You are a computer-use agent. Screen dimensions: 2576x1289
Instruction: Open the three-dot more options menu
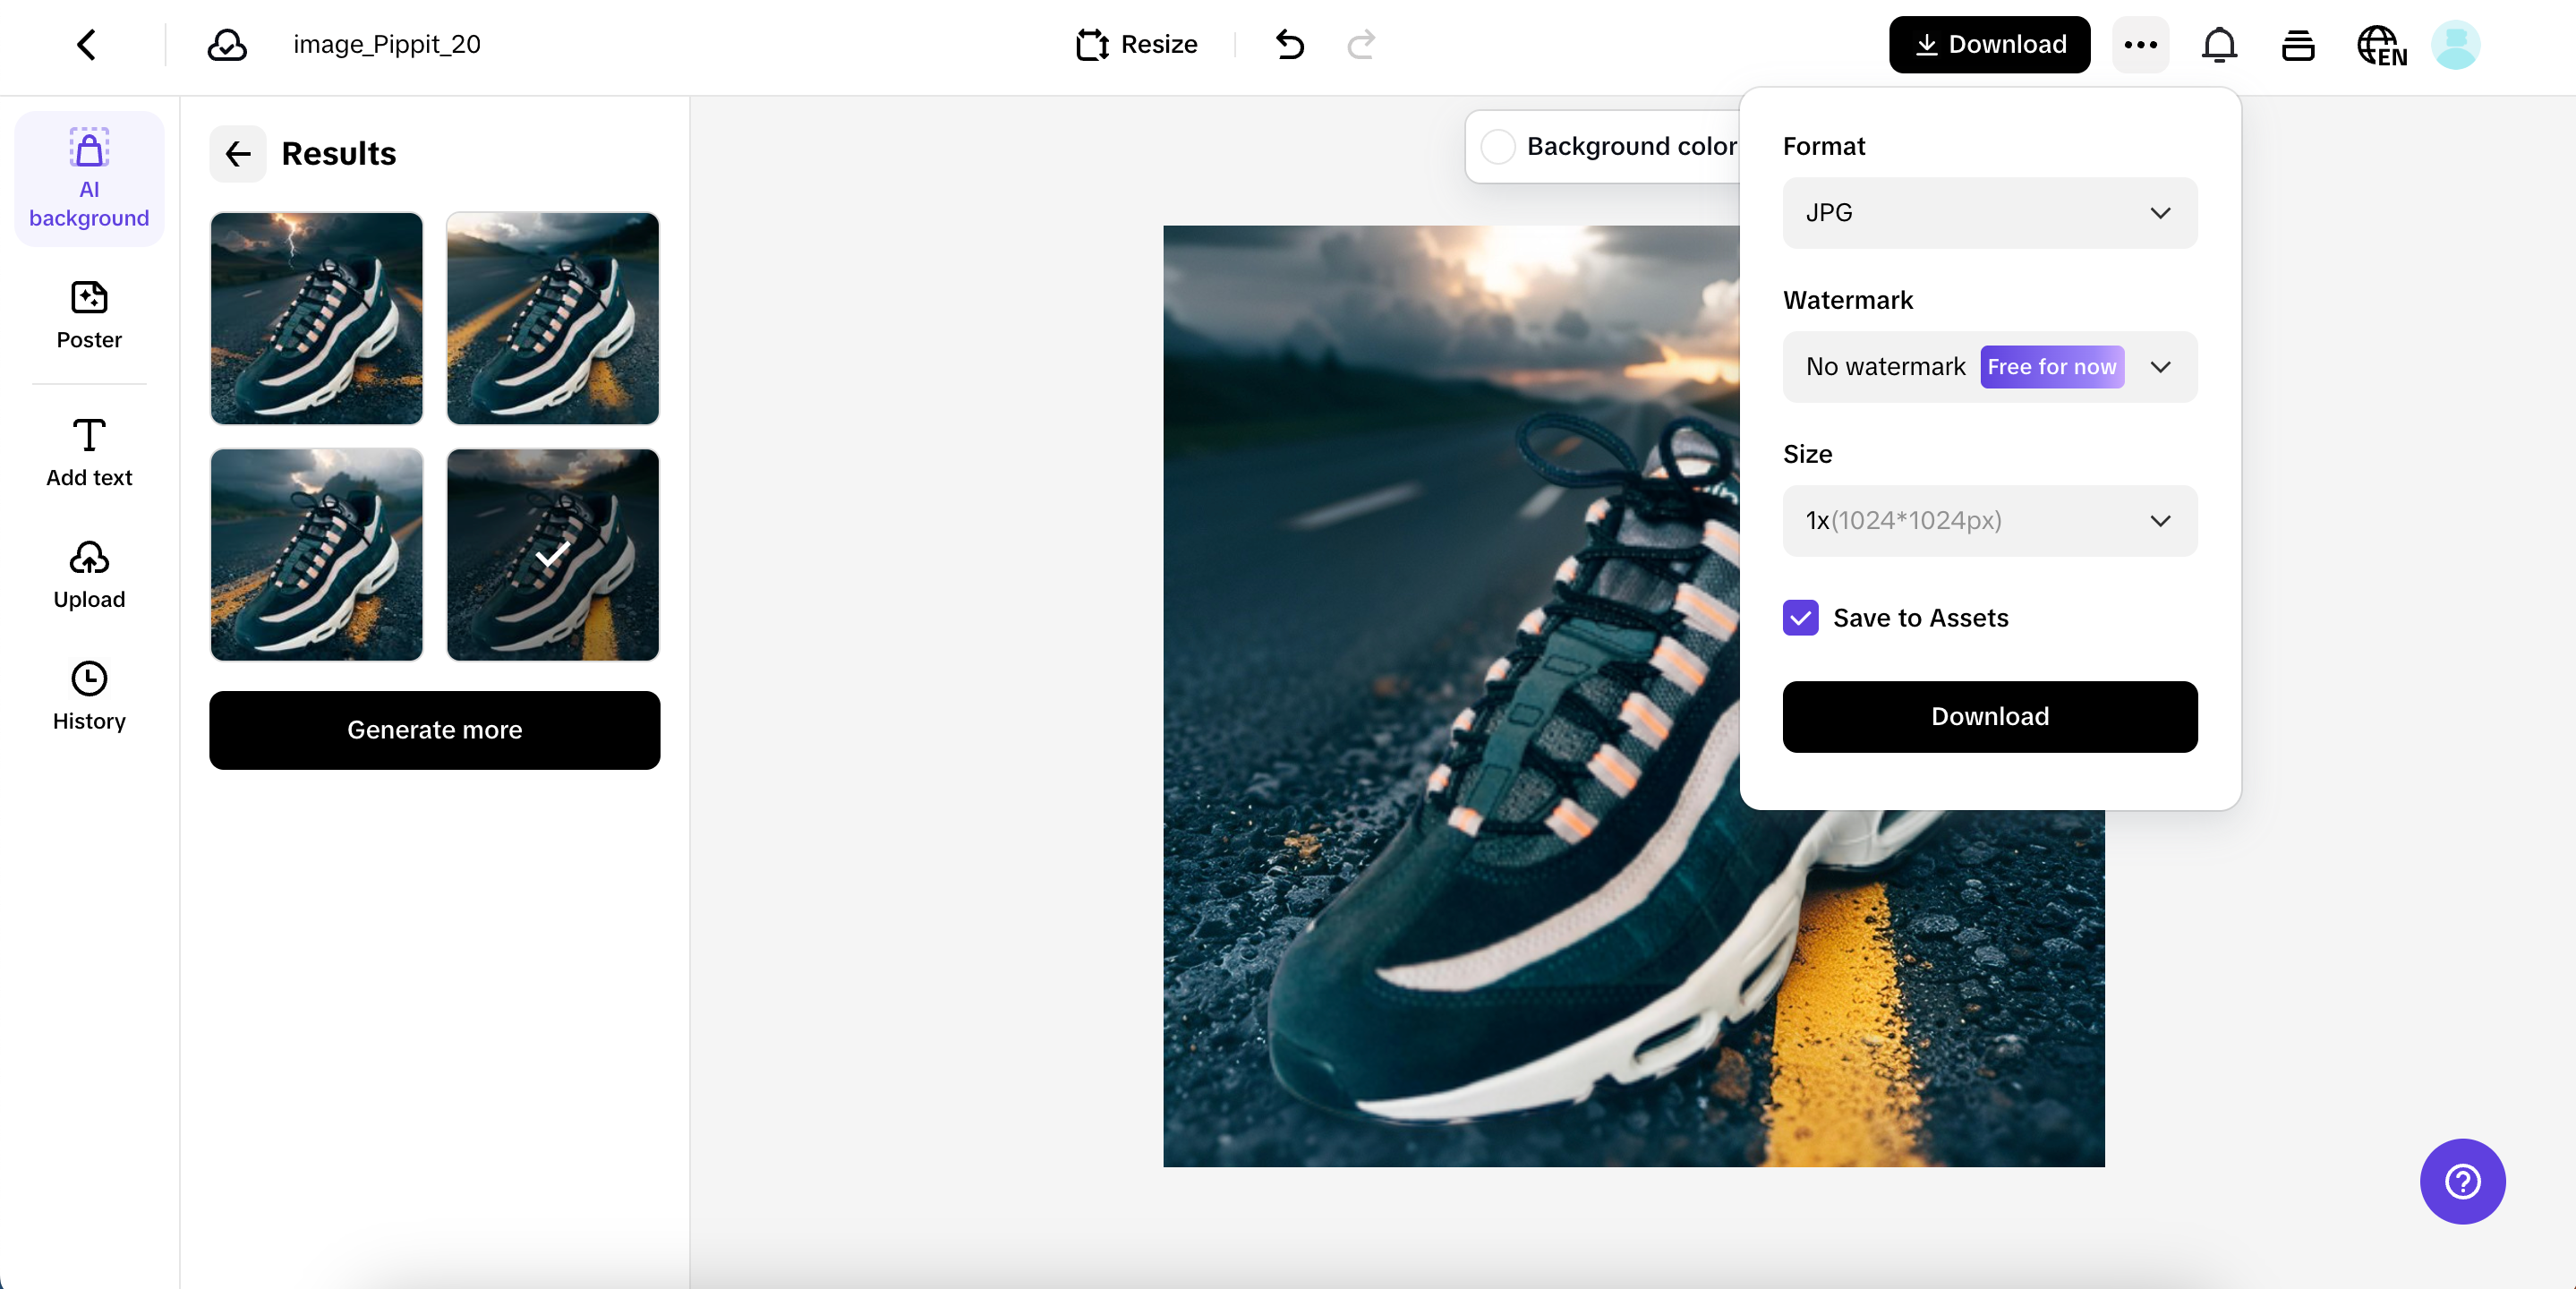(x=2140, y=44)
